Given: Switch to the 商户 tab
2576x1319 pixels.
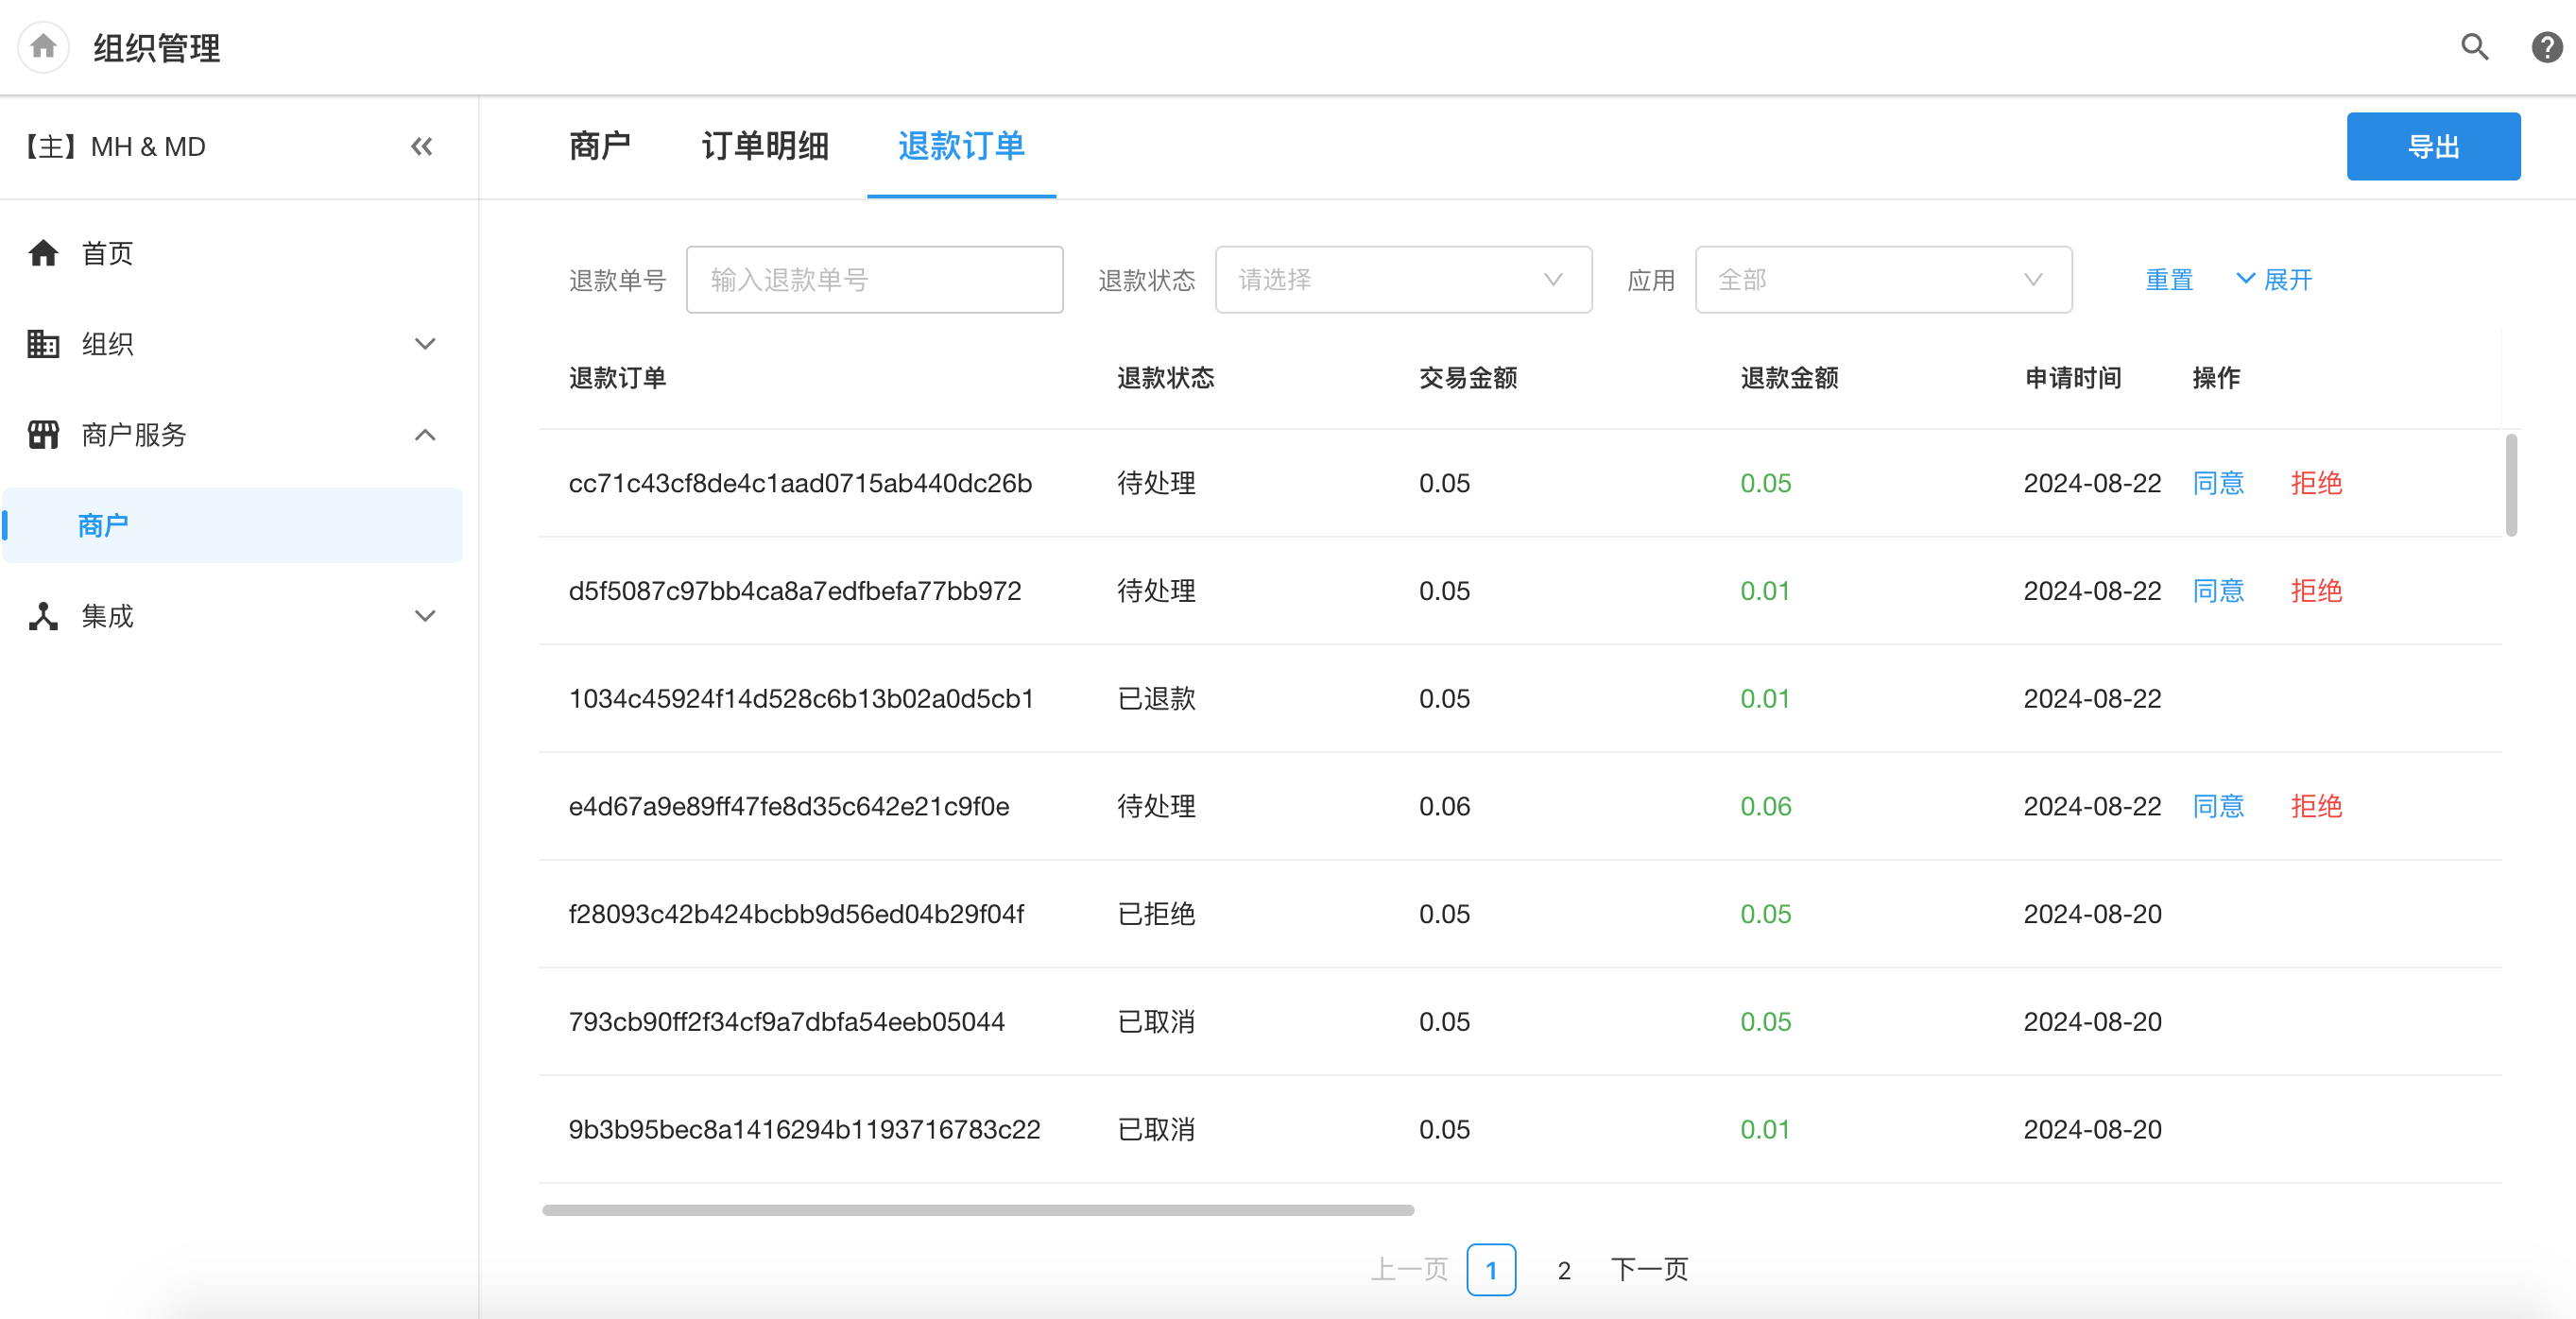Looking at the screenshot, I should coord(599,147).
